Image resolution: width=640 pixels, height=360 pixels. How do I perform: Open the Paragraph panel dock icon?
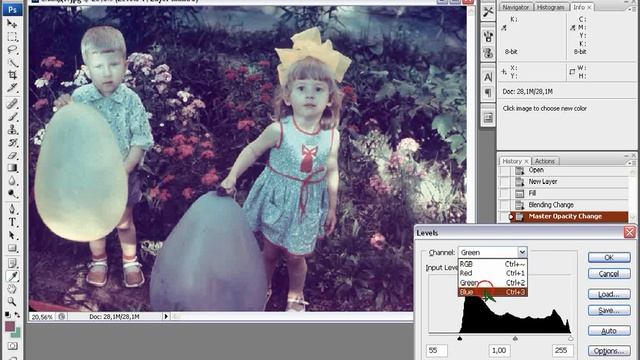[488, 93]
